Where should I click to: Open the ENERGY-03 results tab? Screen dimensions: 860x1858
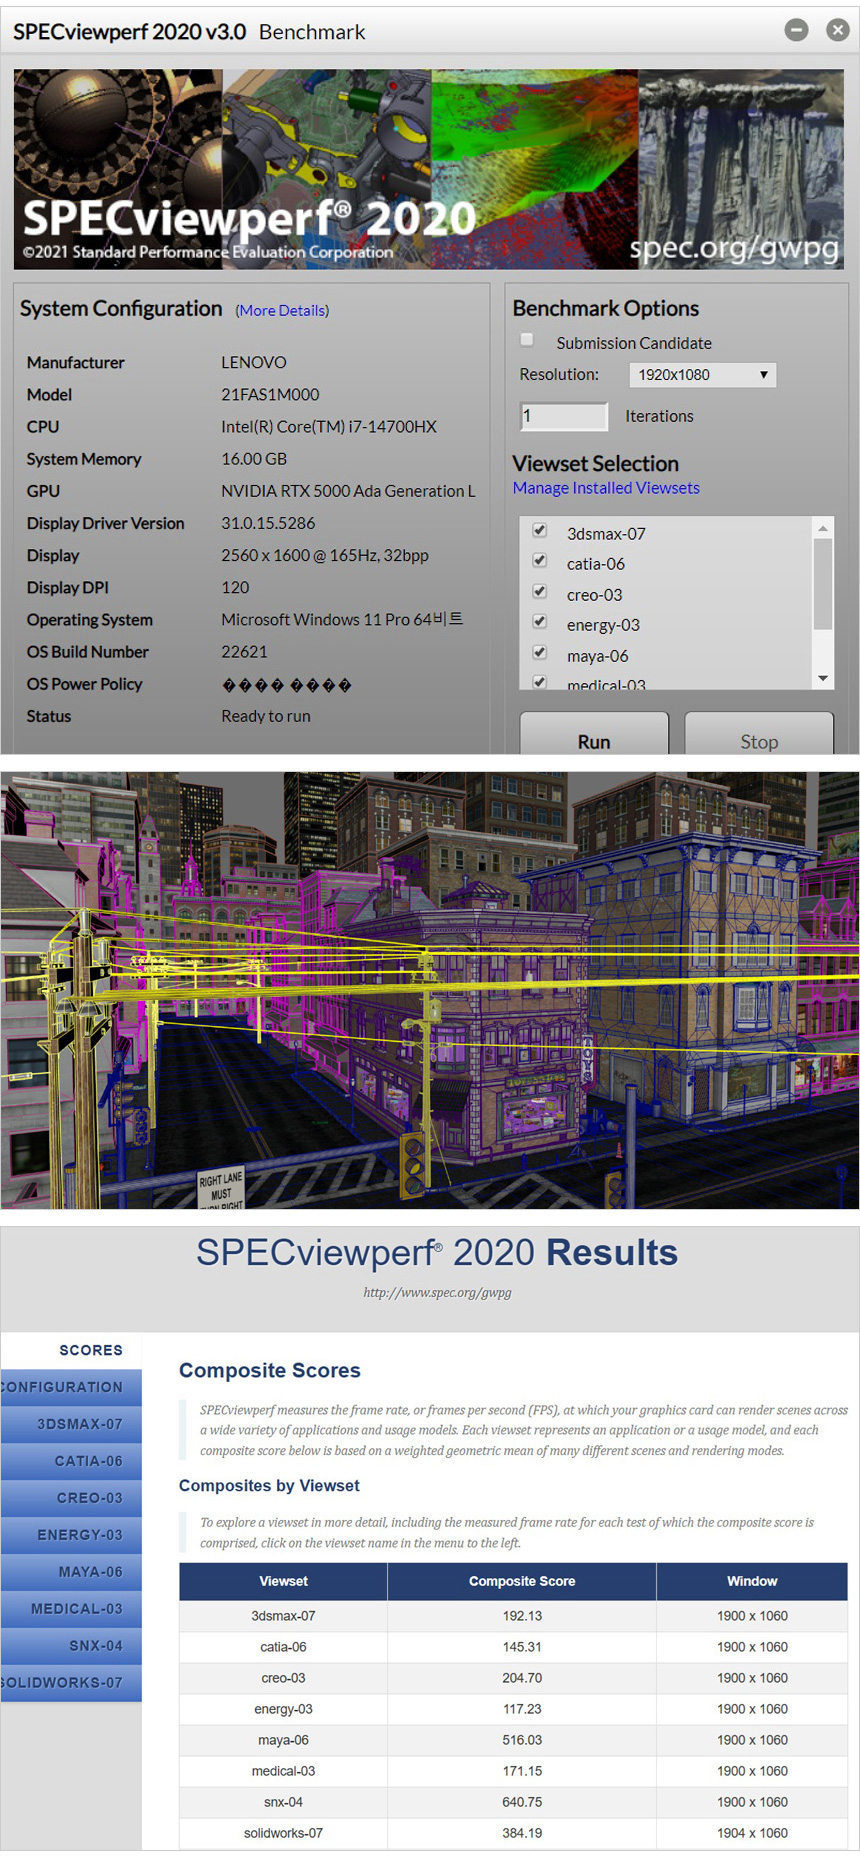pyautogui.click(x=72, y=1535)
